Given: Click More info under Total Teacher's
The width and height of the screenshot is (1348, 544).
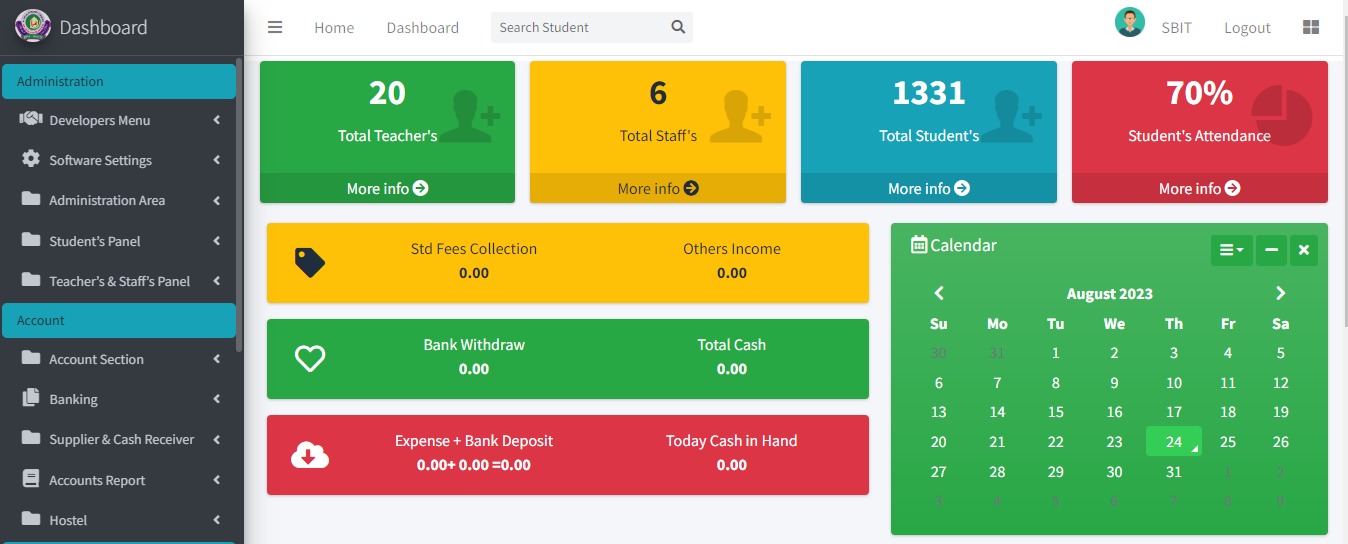Looking at the screenshot, I should [387, 188].
